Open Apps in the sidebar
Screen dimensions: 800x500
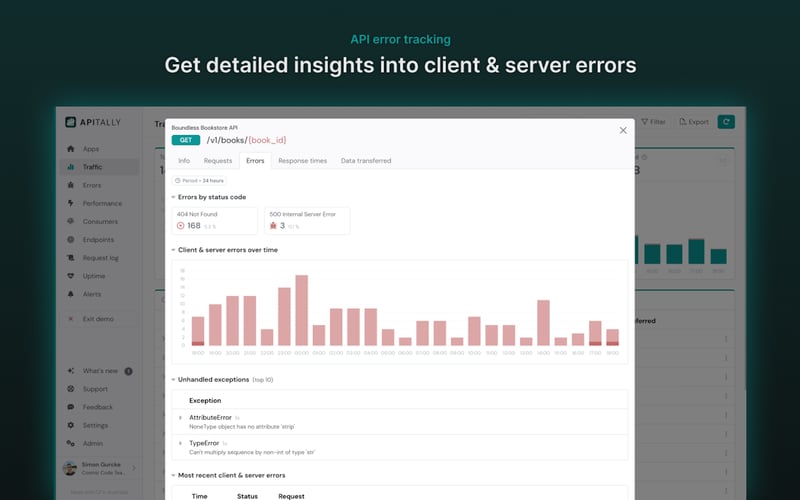pos(98,149)
